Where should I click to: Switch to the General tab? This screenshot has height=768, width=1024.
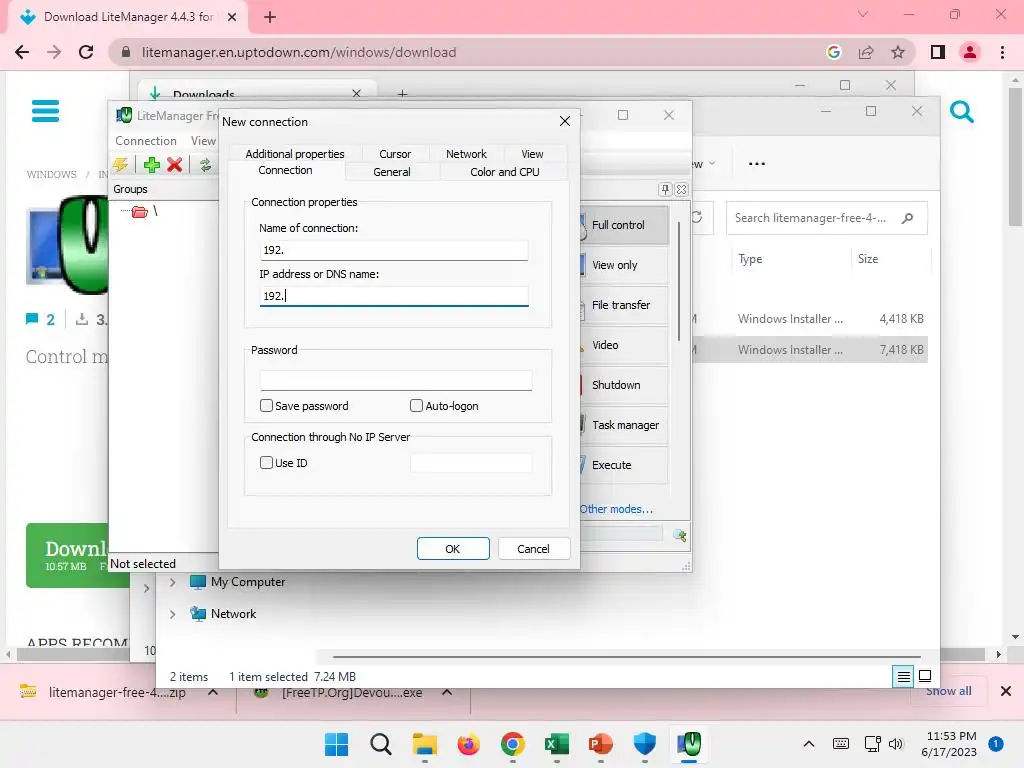pyautogui.click(x=392, y=172)
